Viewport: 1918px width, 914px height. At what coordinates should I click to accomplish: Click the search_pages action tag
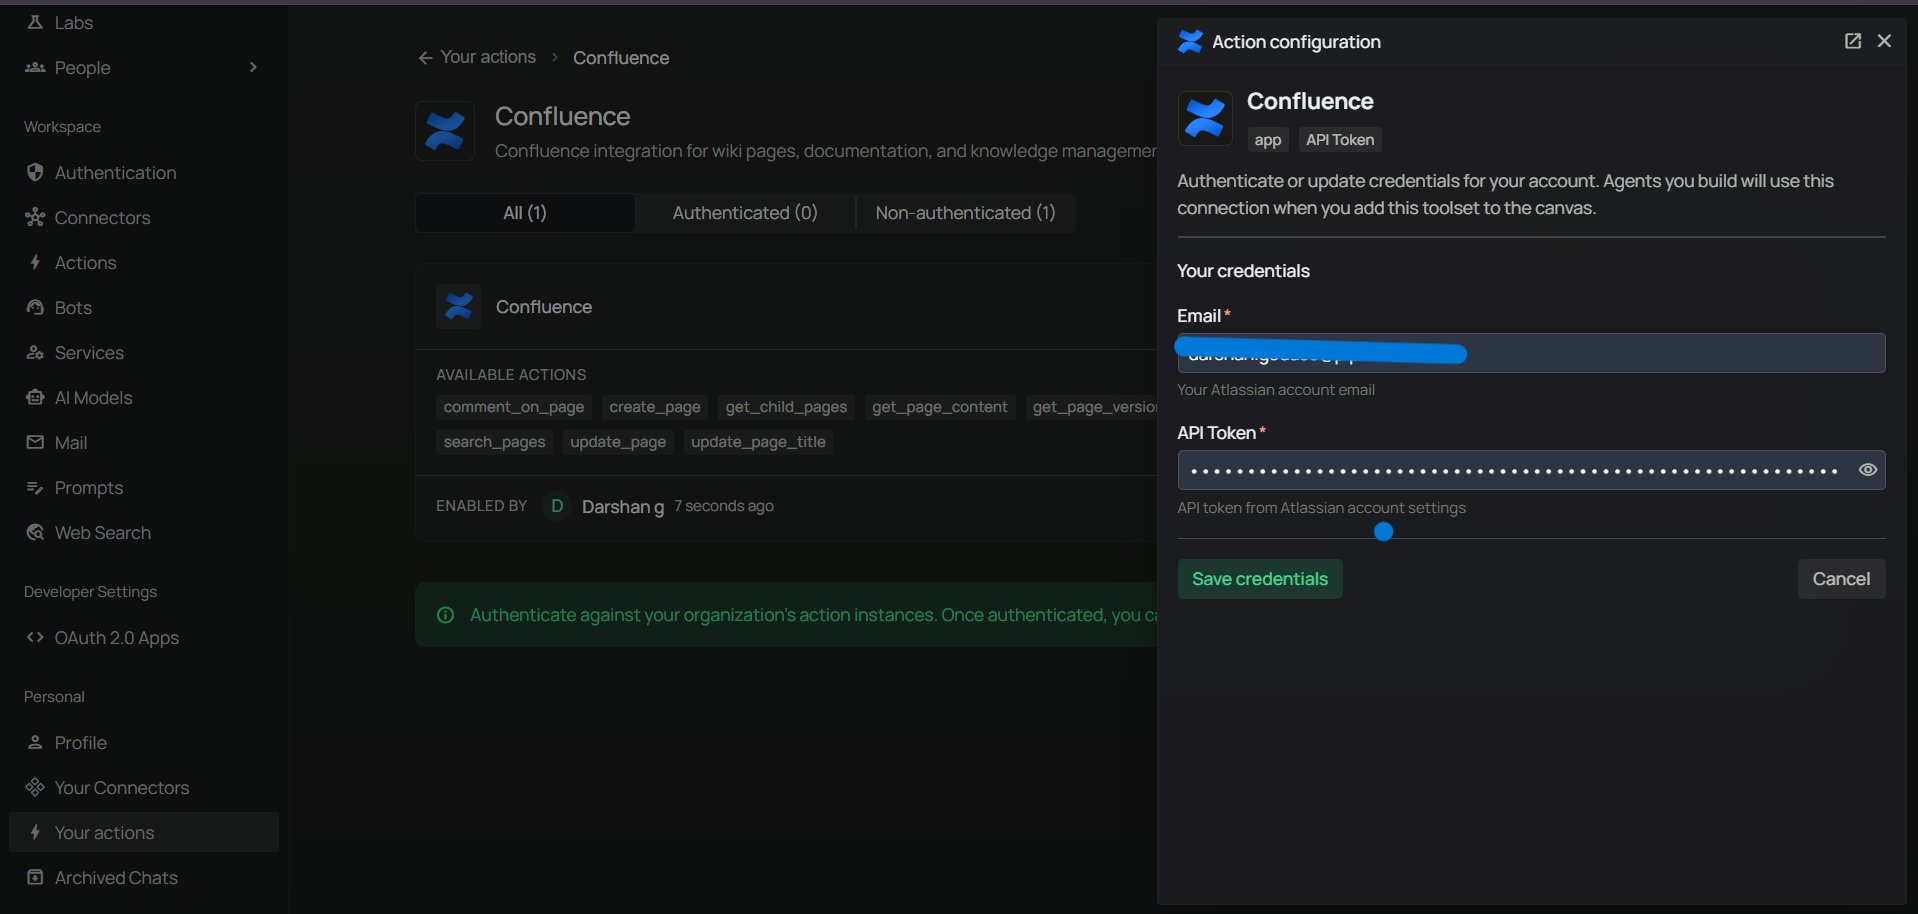click(x=494, y=442)
